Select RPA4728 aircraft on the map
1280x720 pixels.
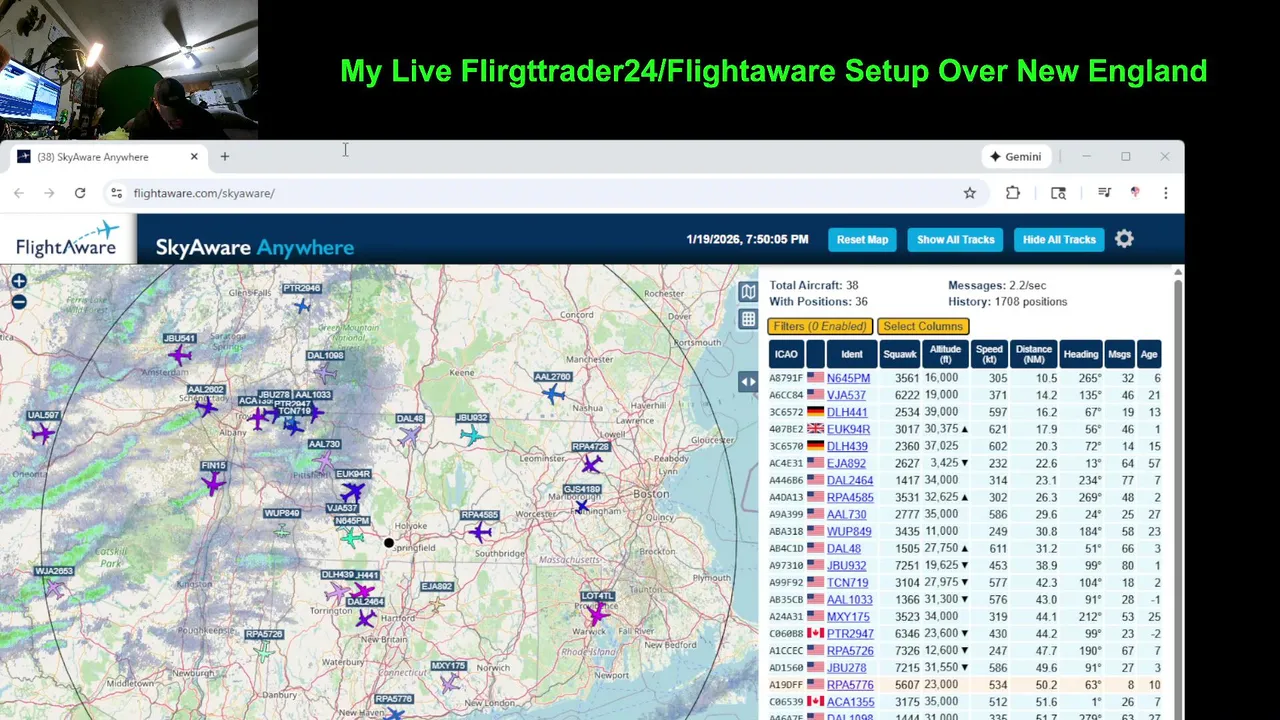pos(592,464)
